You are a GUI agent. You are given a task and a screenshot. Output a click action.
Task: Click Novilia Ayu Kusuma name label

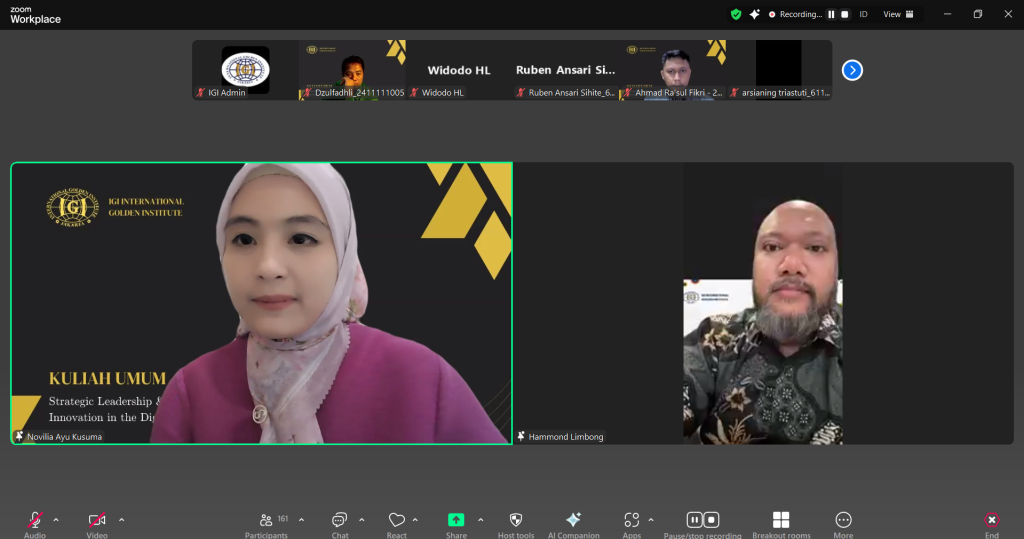[64, 436]
